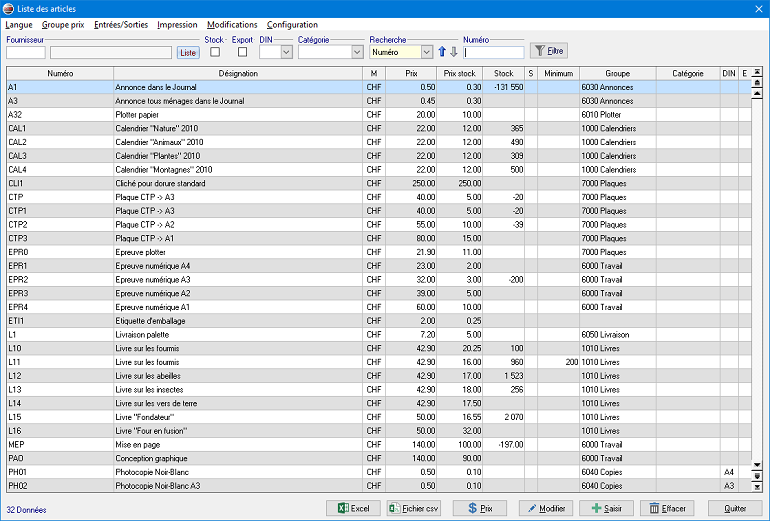Viewport: 770px width, 521px height.
Task: Delete article with Effacer trash button
Action: pyautogui.click(x=667, y=508)
